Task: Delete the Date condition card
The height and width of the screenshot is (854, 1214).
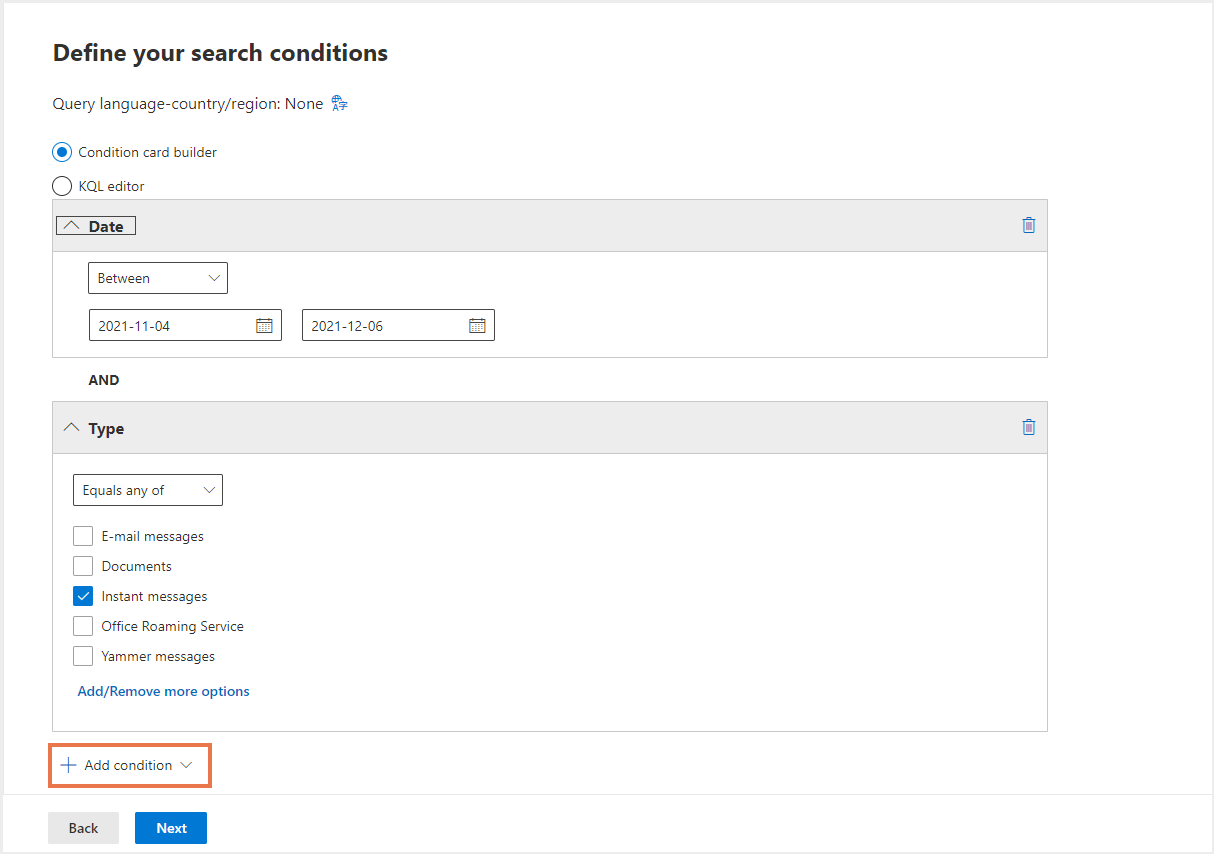Action: tap(1028, 225)
